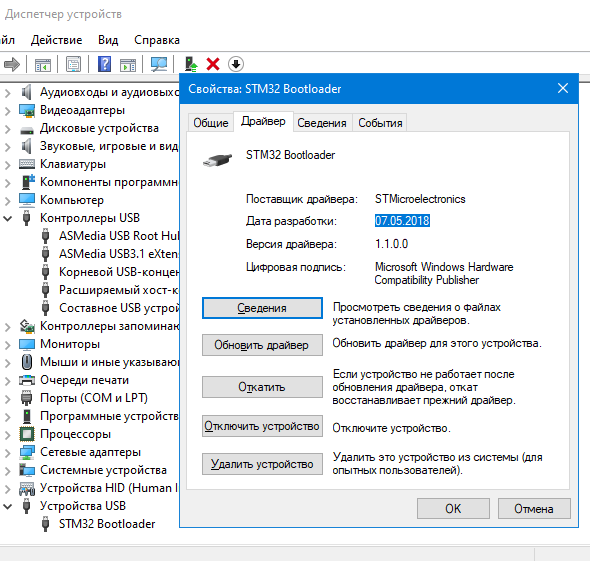
Task: Click the Устройства HID icon
Action: click(27, 488)
